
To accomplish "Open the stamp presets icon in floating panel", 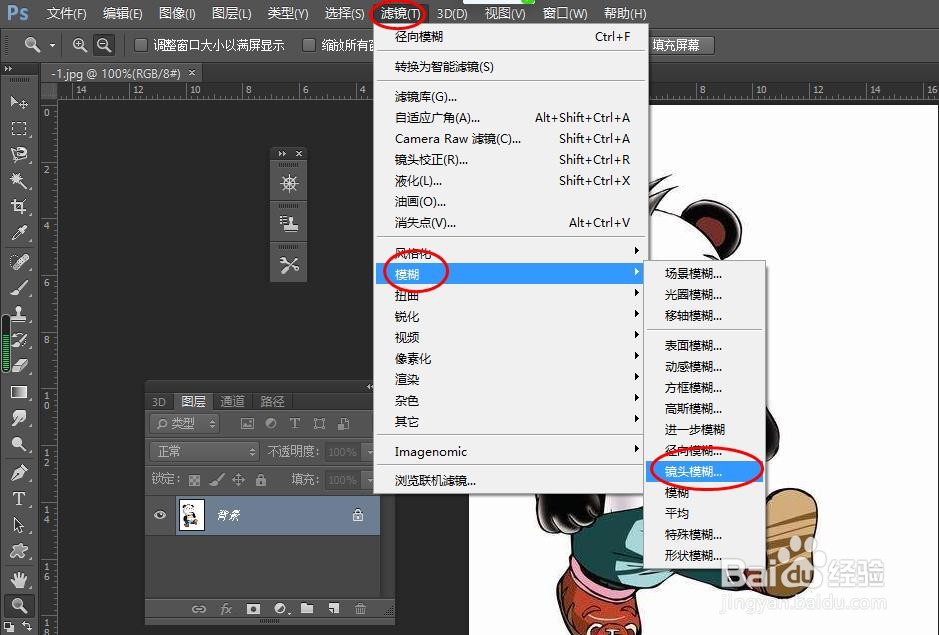I will (x=289, y=223).
